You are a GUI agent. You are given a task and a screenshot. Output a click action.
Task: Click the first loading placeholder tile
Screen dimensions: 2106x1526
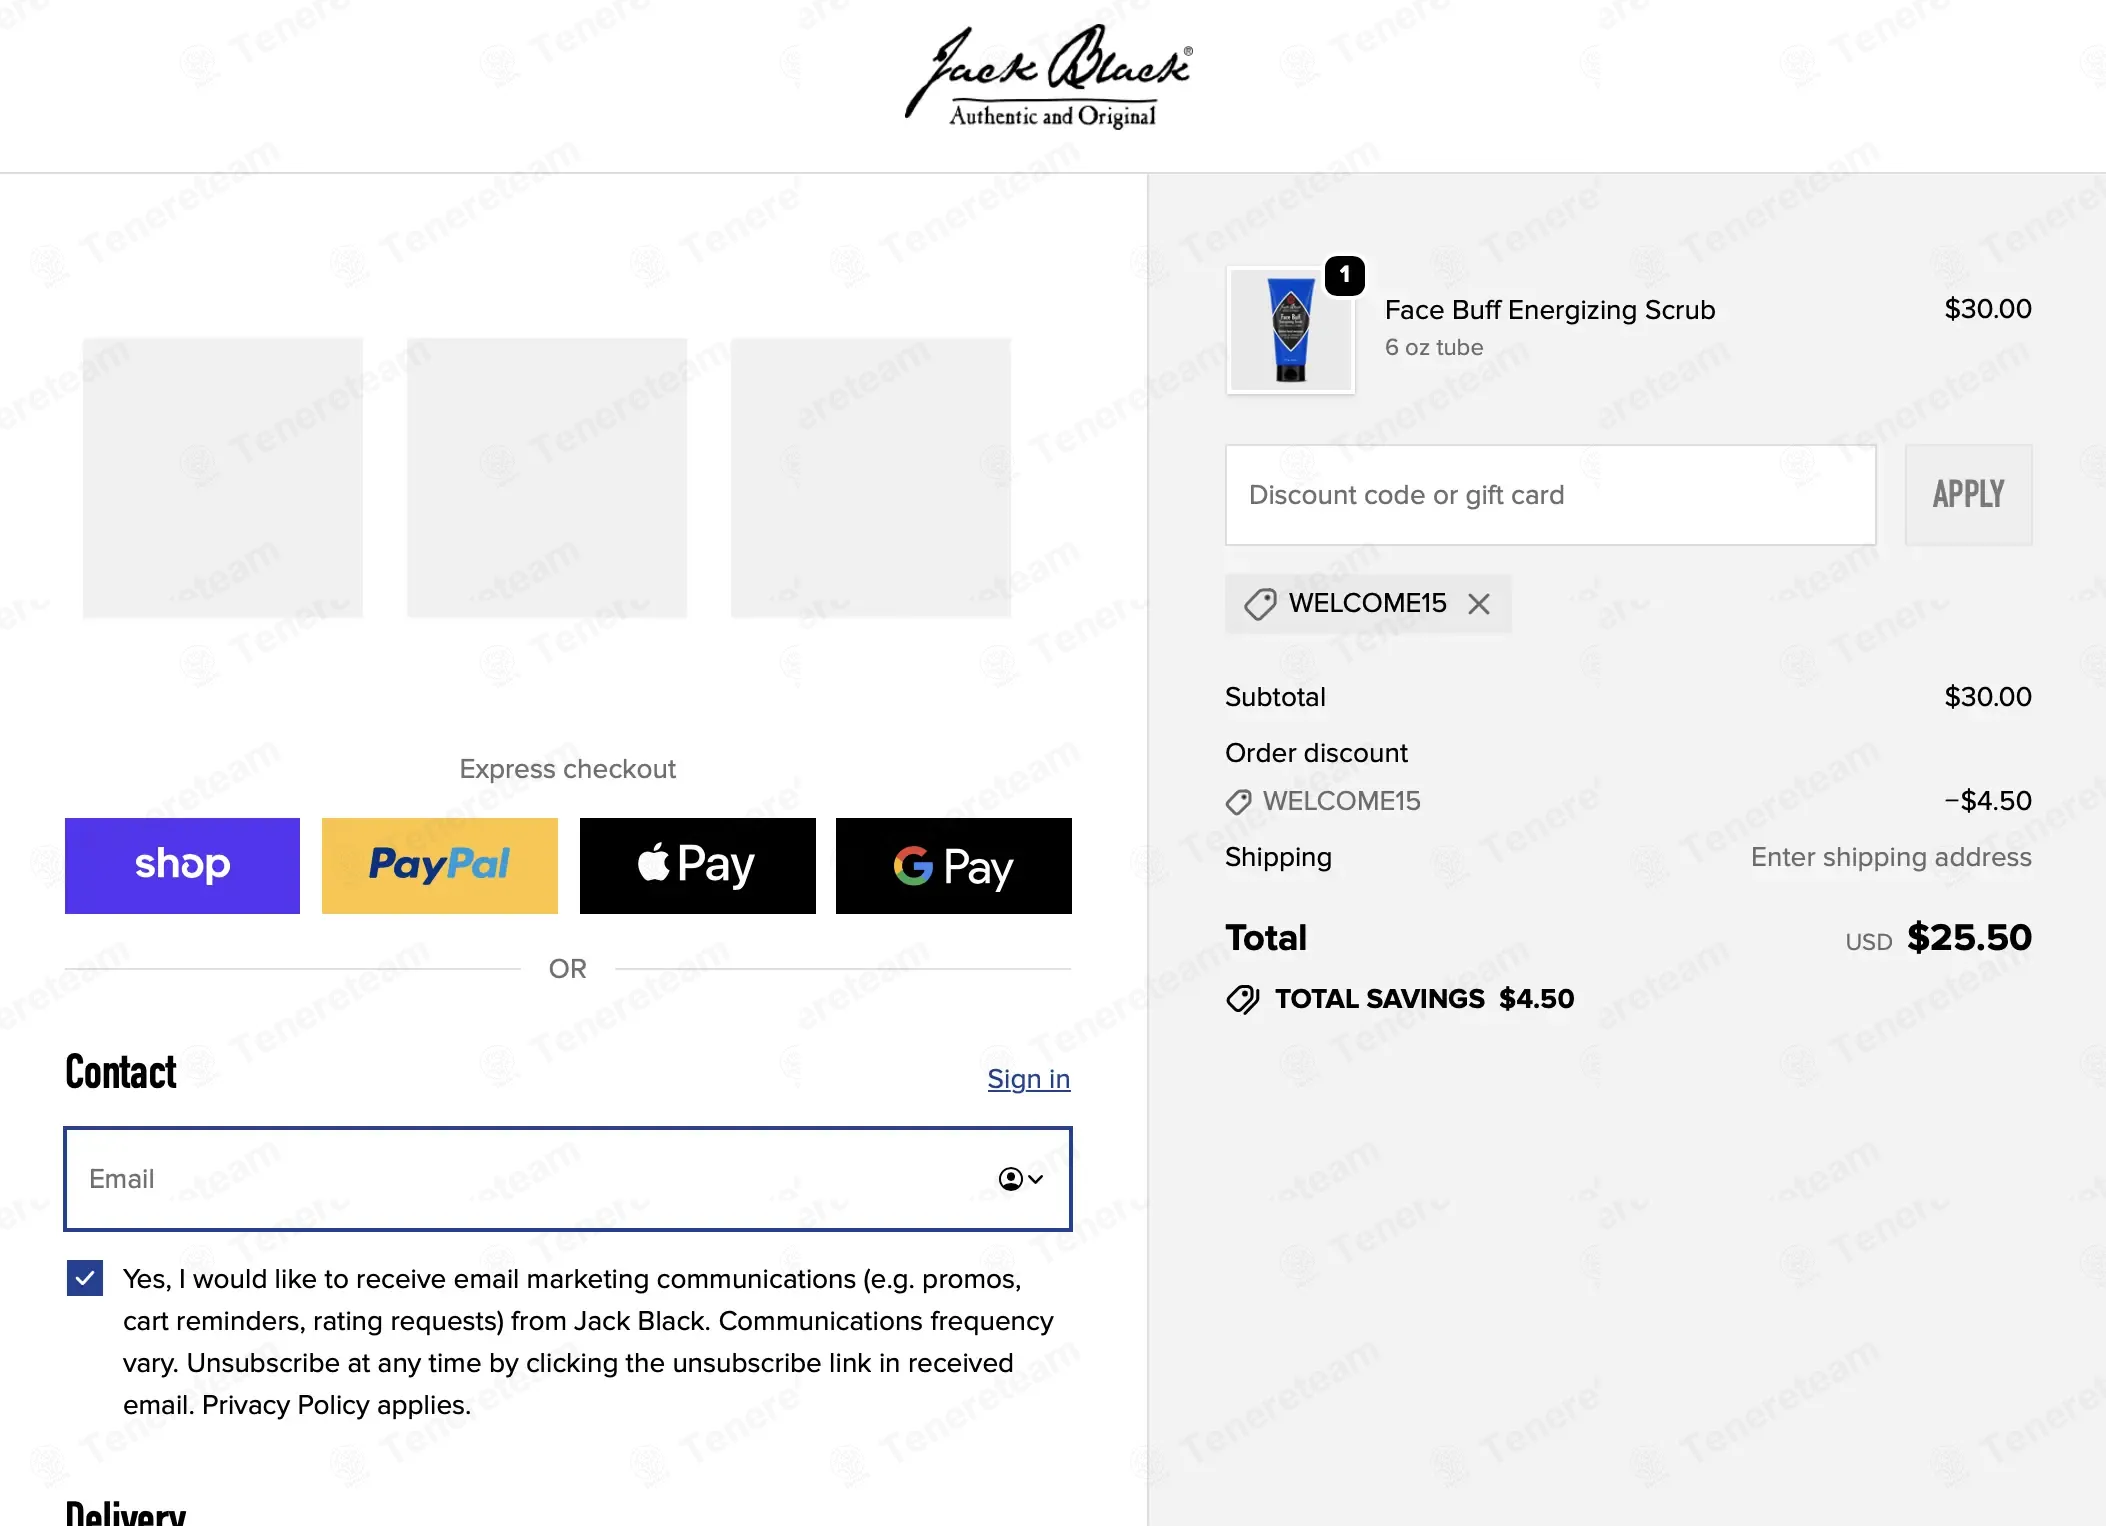click(x=223, y=478)
